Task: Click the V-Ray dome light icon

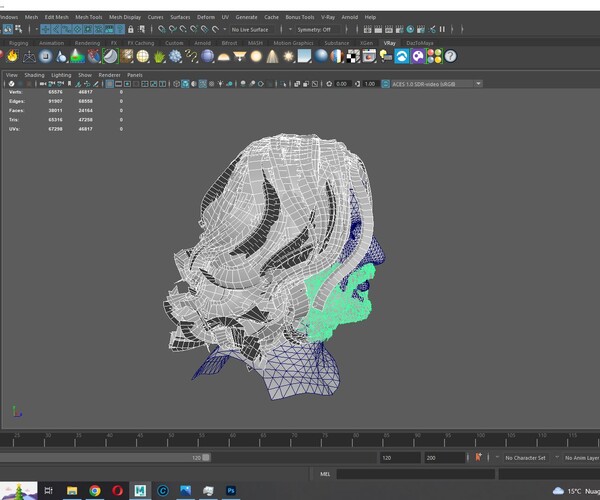Action: 224,57
